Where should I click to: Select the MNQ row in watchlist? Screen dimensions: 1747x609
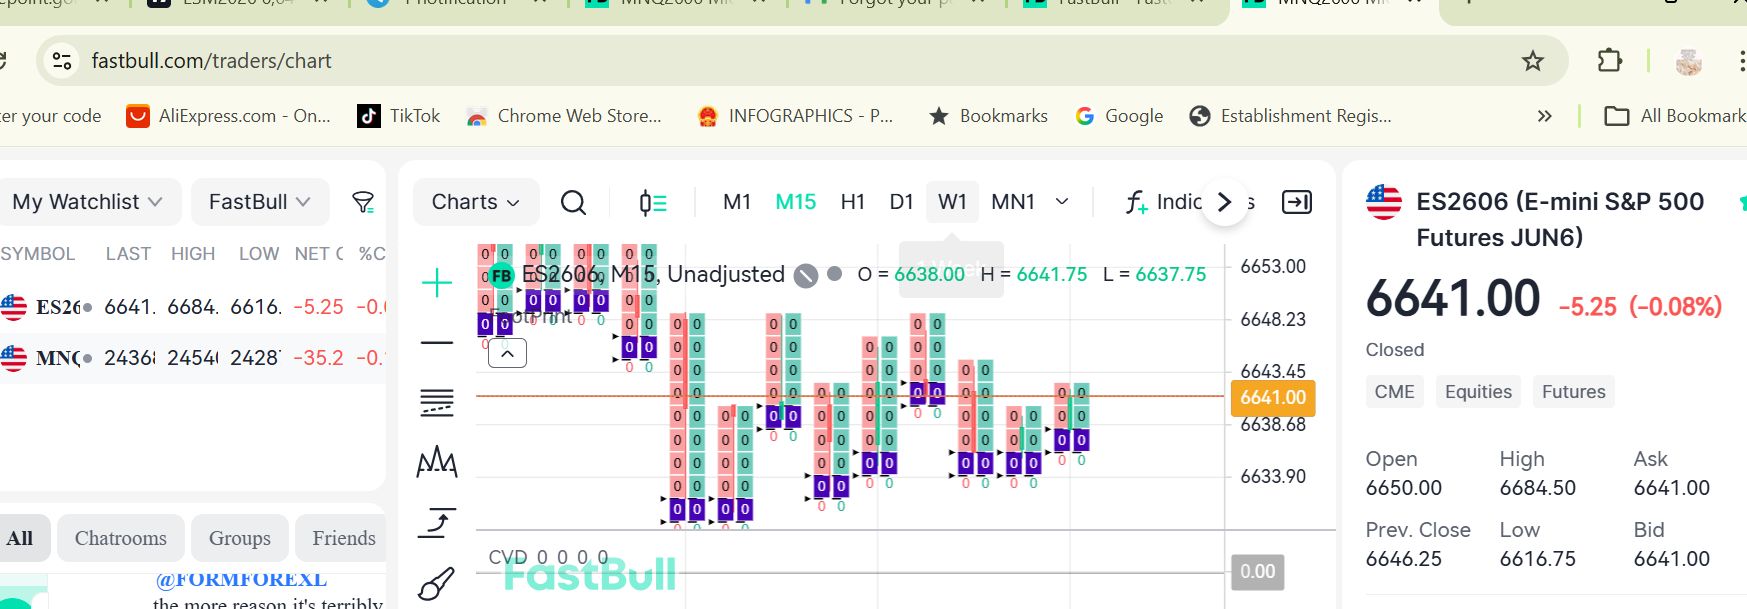190,357
